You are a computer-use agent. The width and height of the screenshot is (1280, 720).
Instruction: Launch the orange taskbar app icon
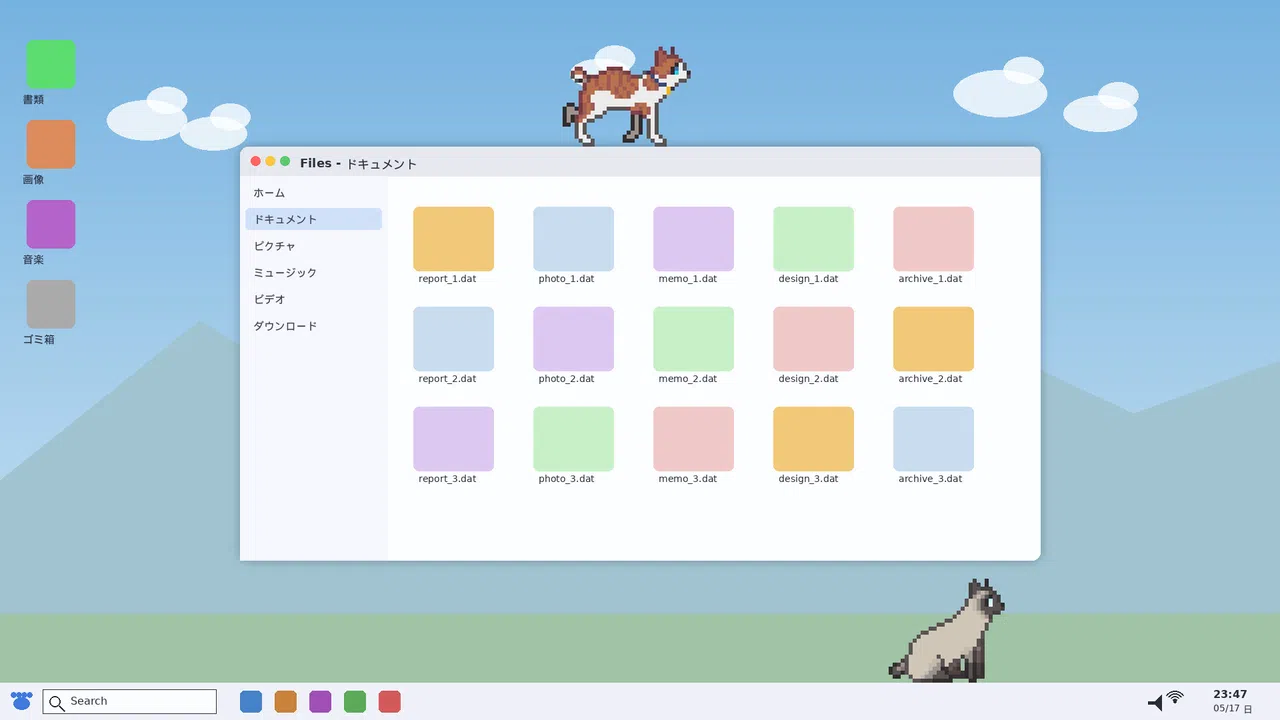pos(286,702)
